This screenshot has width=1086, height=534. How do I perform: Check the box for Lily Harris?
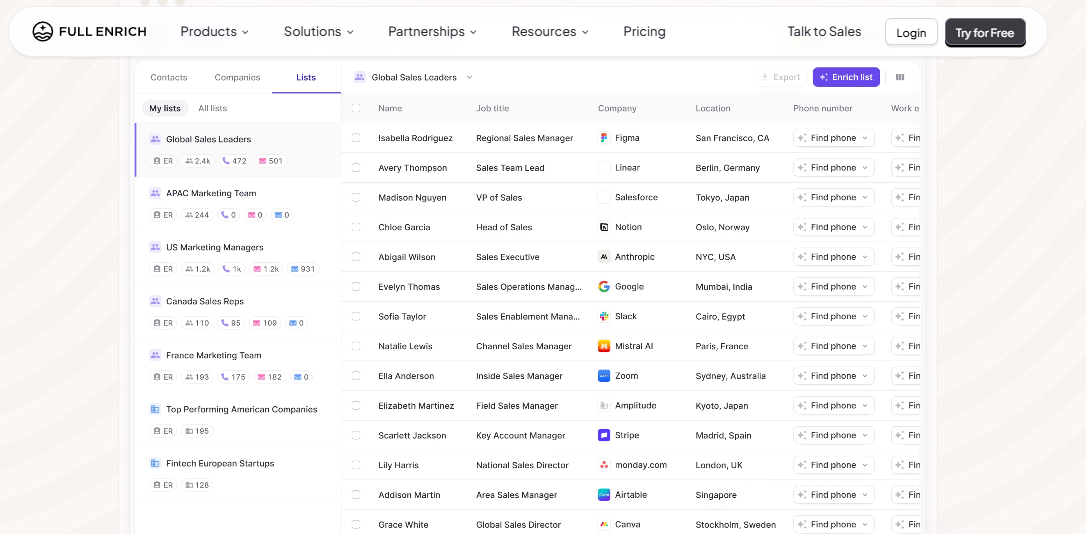(x=356, y=465)
